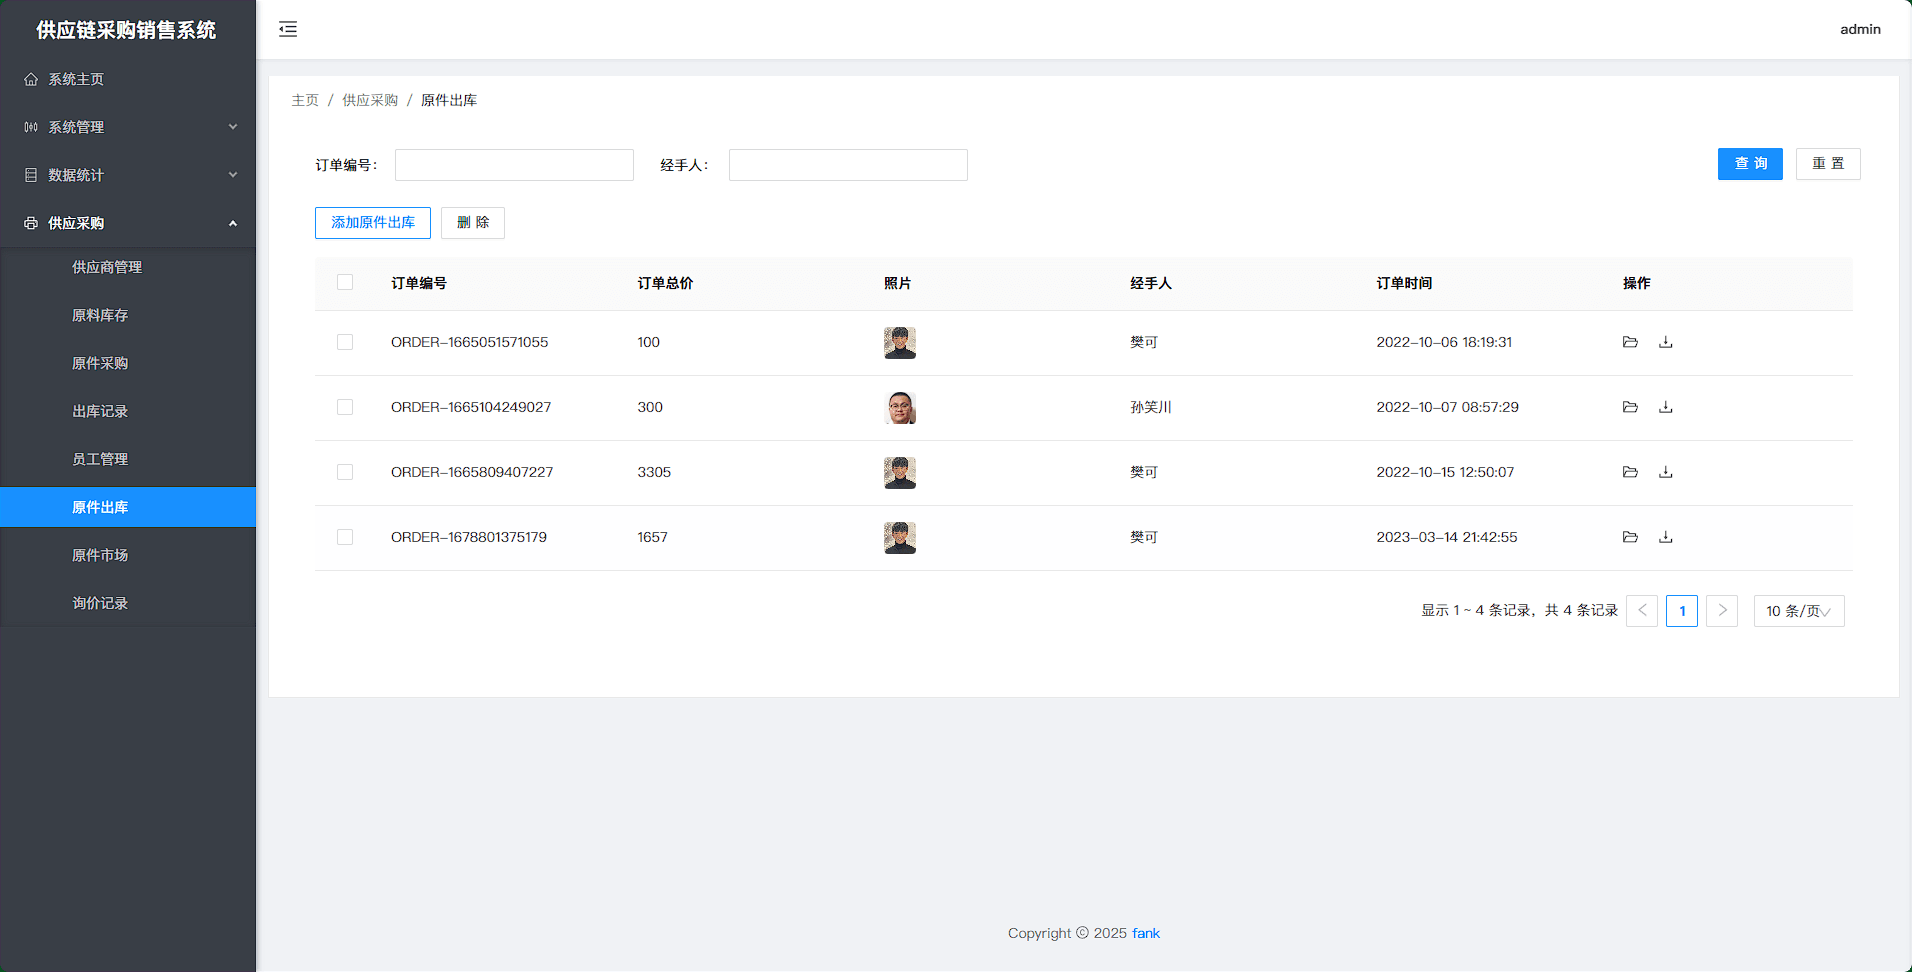The width and height of the screenshot is (1912, 972).
Task: Click the sidebar collapse icon in header
Action: [288, 29]
